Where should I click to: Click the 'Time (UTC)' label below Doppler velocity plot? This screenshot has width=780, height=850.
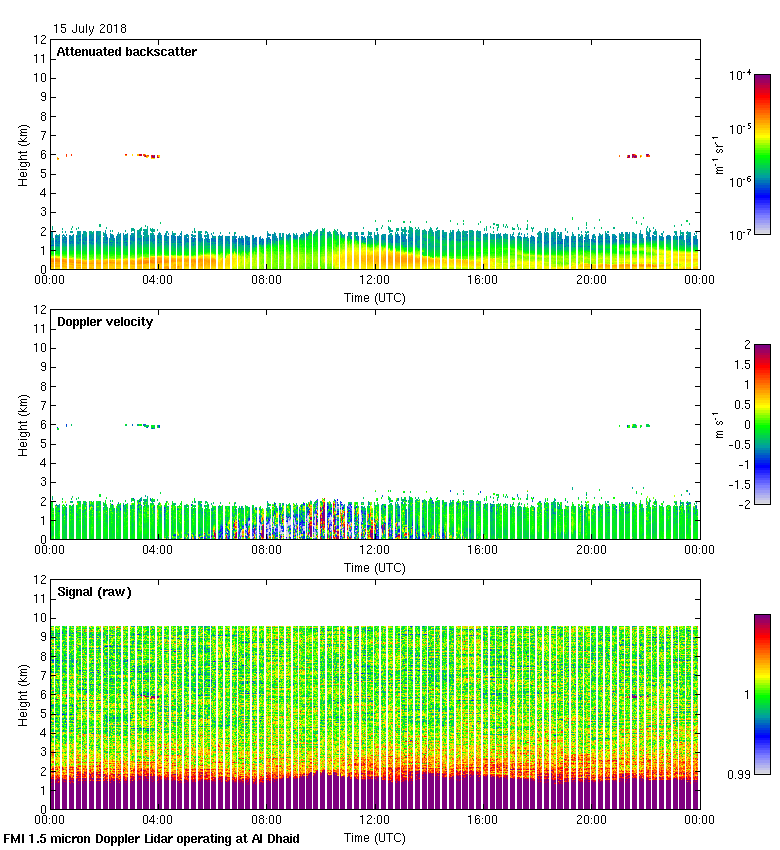coord(375,567)
